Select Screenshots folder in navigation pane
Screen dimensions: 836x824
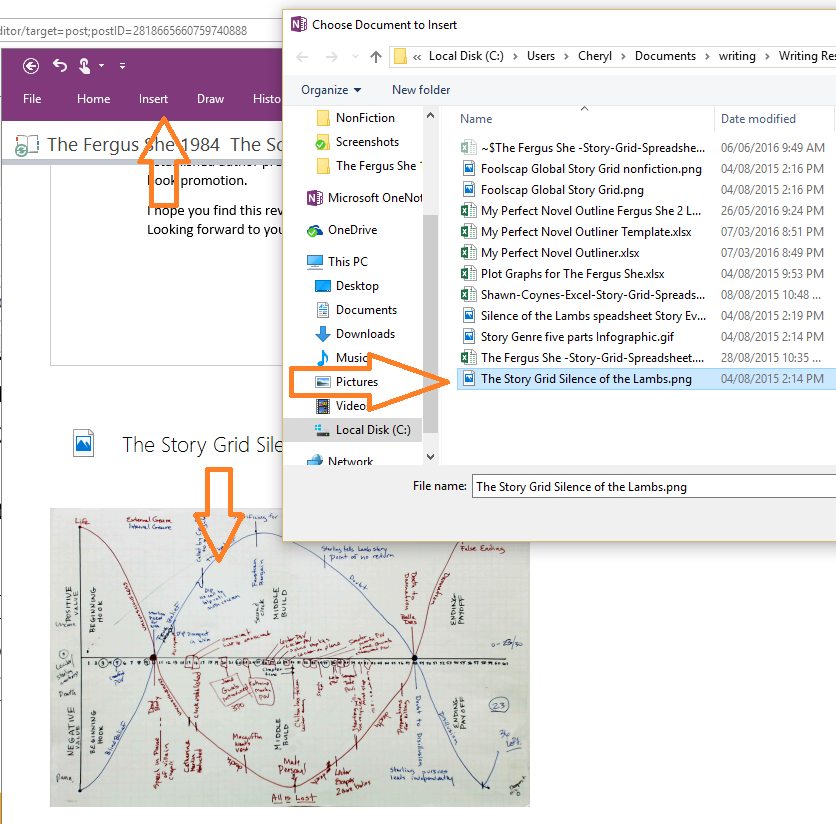(x=357, y=142)
